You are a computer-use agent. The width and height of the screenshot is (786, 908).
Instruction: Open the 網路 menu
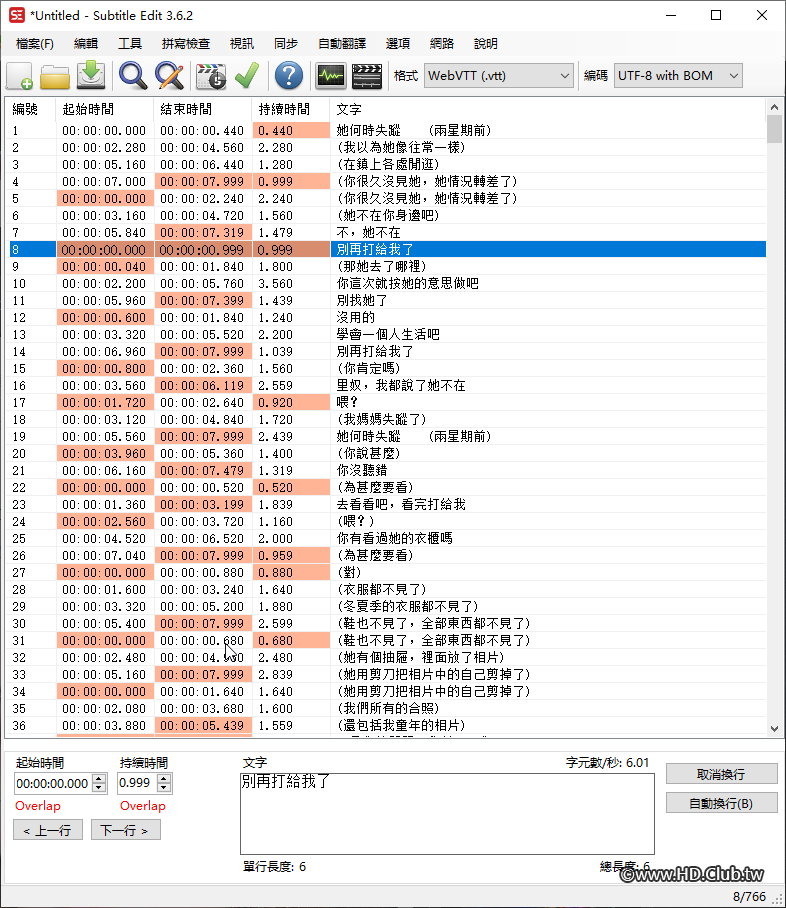(441, 44)
